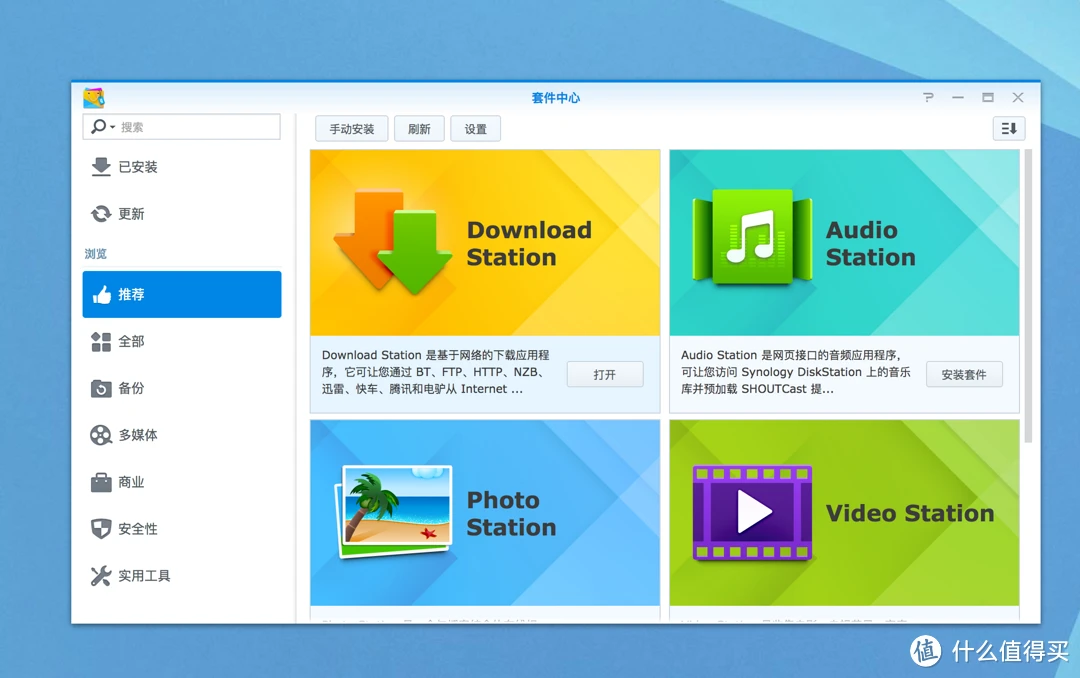This screenshot has width=1080, height=678.
Task: Open the 安全性 security category
Action: [x=182, y=528]
